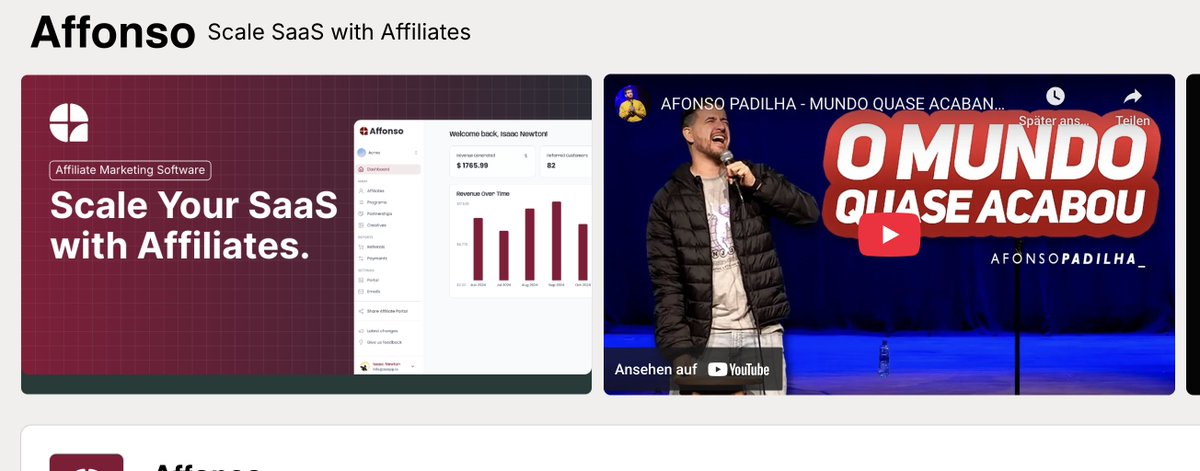
Task: Click the white Affonso logo in banner
Action: click(x=69, y=123)
